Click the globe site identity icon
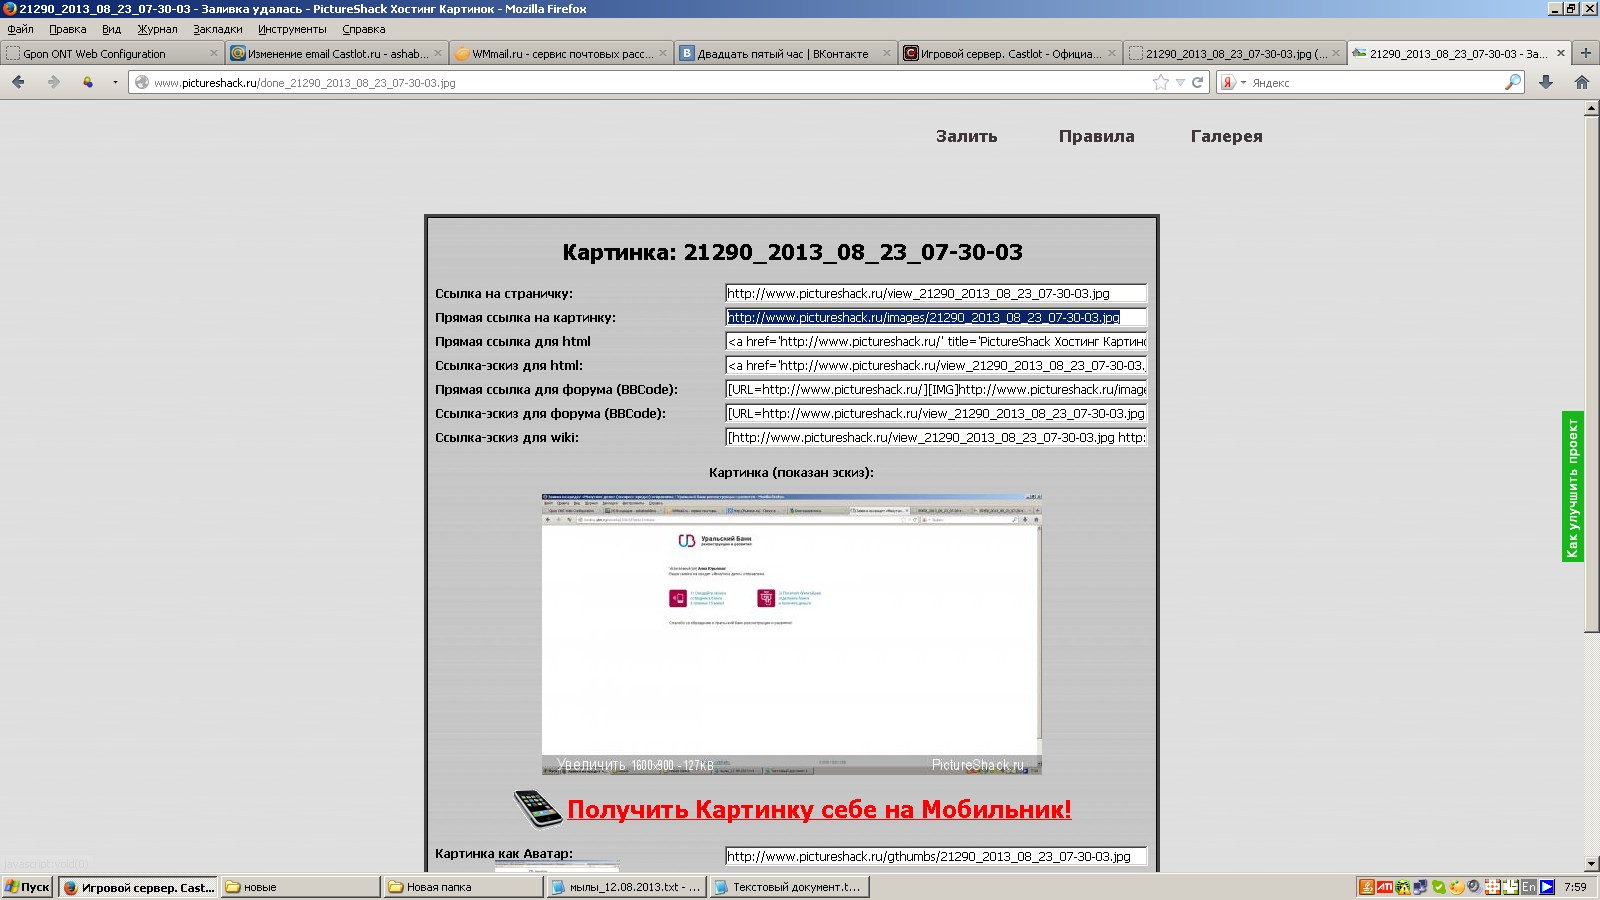 (x=142, y=83)
